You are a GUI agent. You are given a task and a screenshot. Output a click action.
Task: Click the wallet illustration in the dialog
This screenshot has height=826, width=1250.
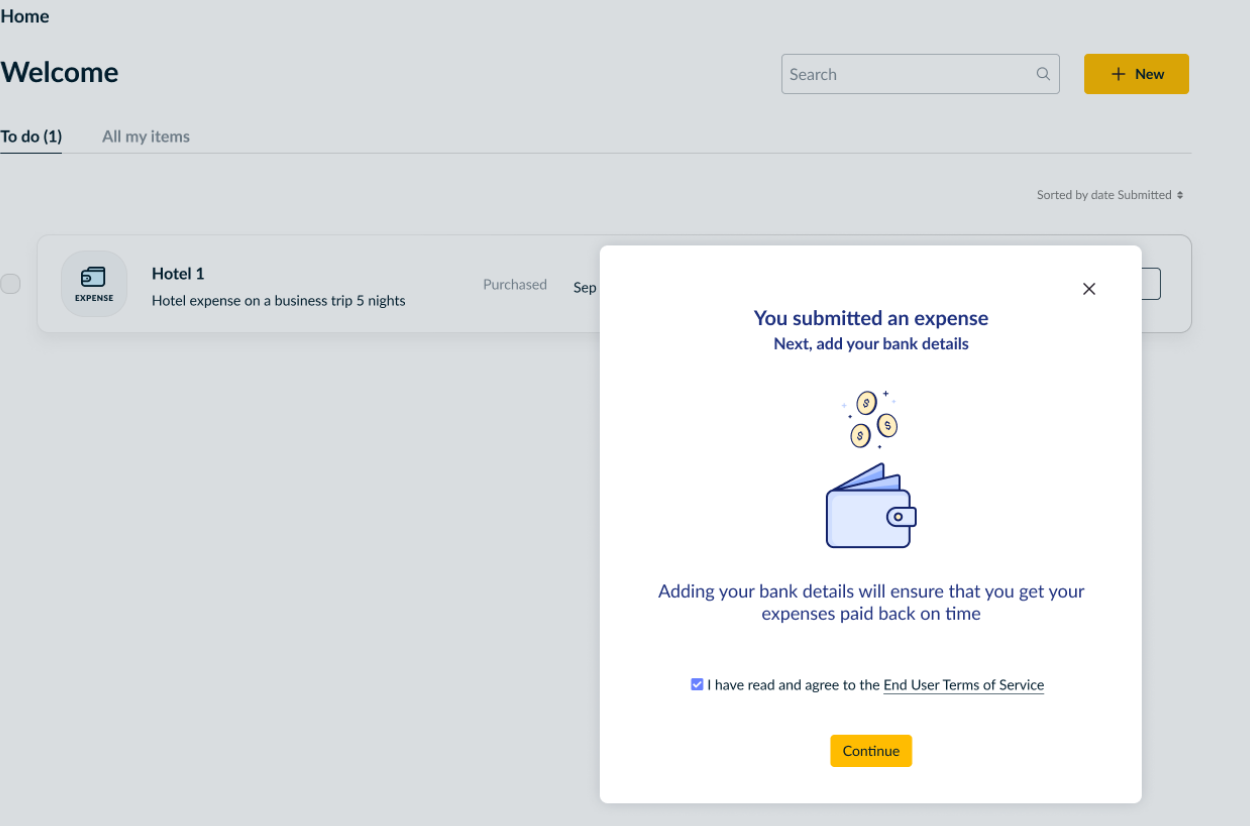(x=870, y=507)
